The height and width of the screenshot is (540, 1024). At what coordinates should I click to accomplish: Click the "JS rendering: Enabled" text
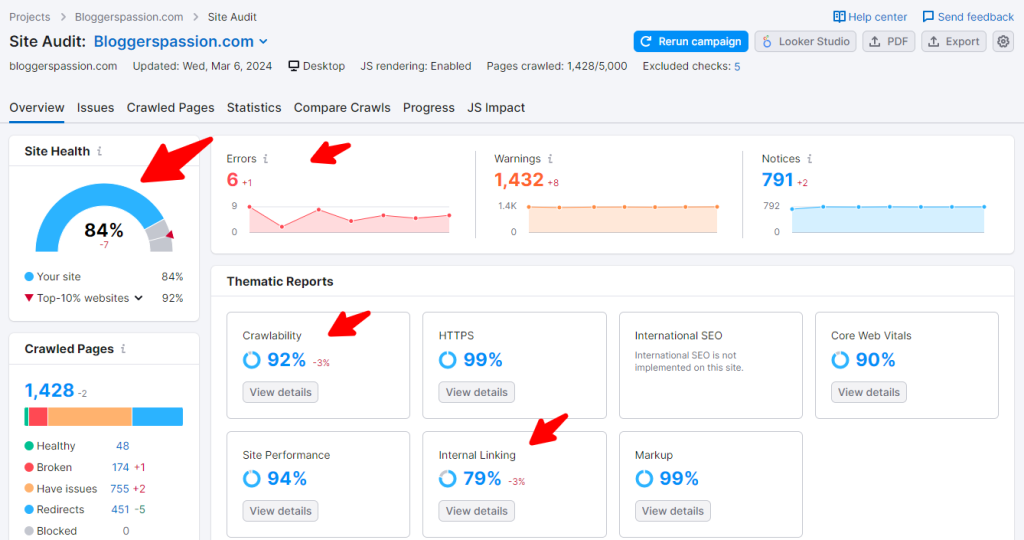tap(415, 66)
